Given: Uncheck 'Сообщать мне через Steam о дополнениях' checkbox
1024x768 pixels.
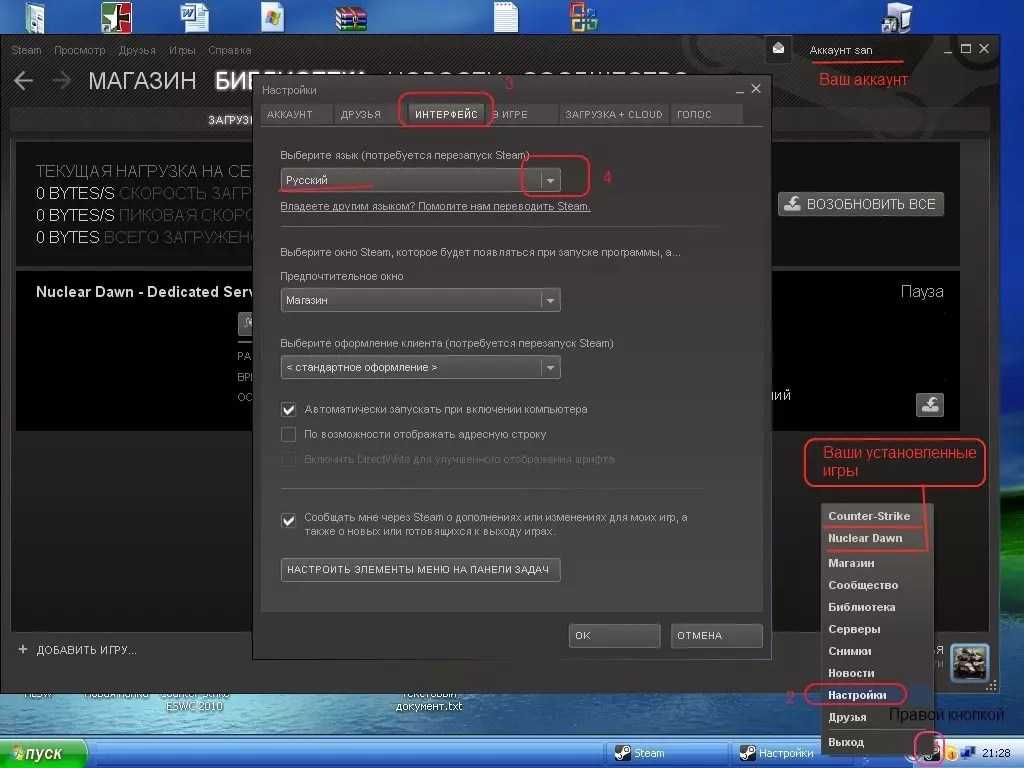Looking at the screenshot, I should (x=289, y=520).
